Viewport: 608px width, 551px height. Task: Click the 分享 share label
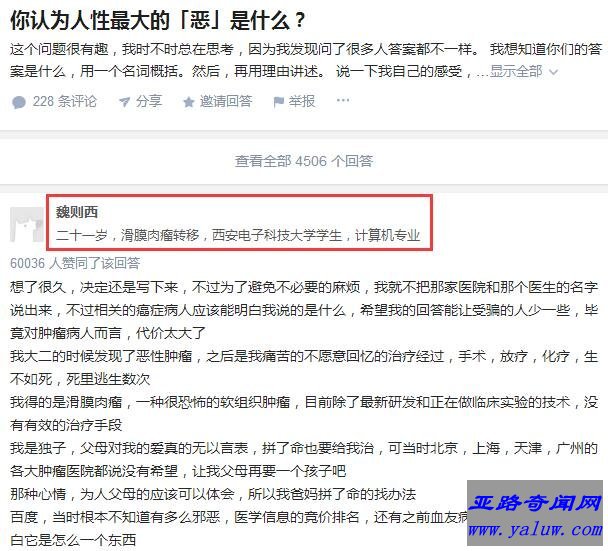[x=149, y=102]
